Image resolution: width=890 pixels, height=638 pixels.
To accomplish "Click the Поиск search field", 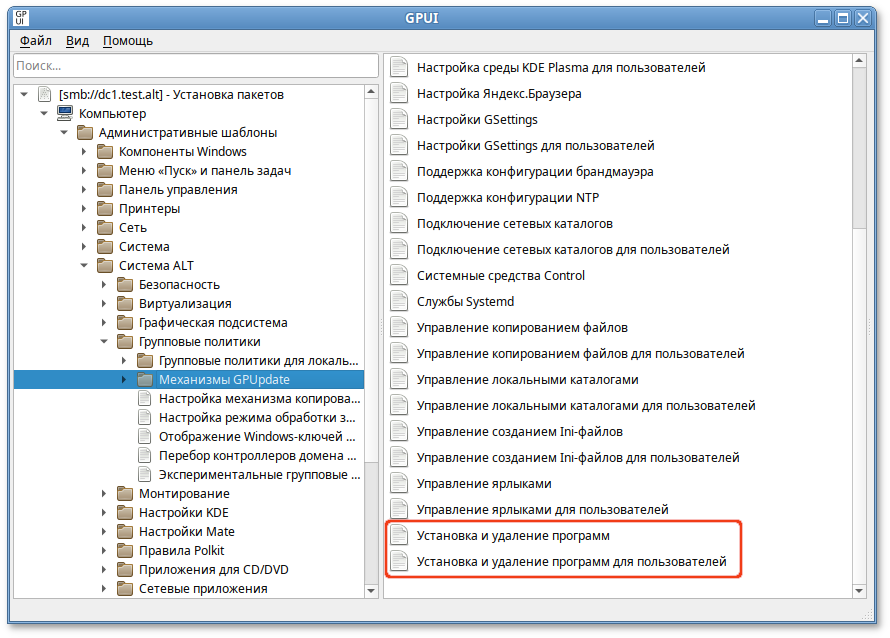I will click(x=188, y=65).
